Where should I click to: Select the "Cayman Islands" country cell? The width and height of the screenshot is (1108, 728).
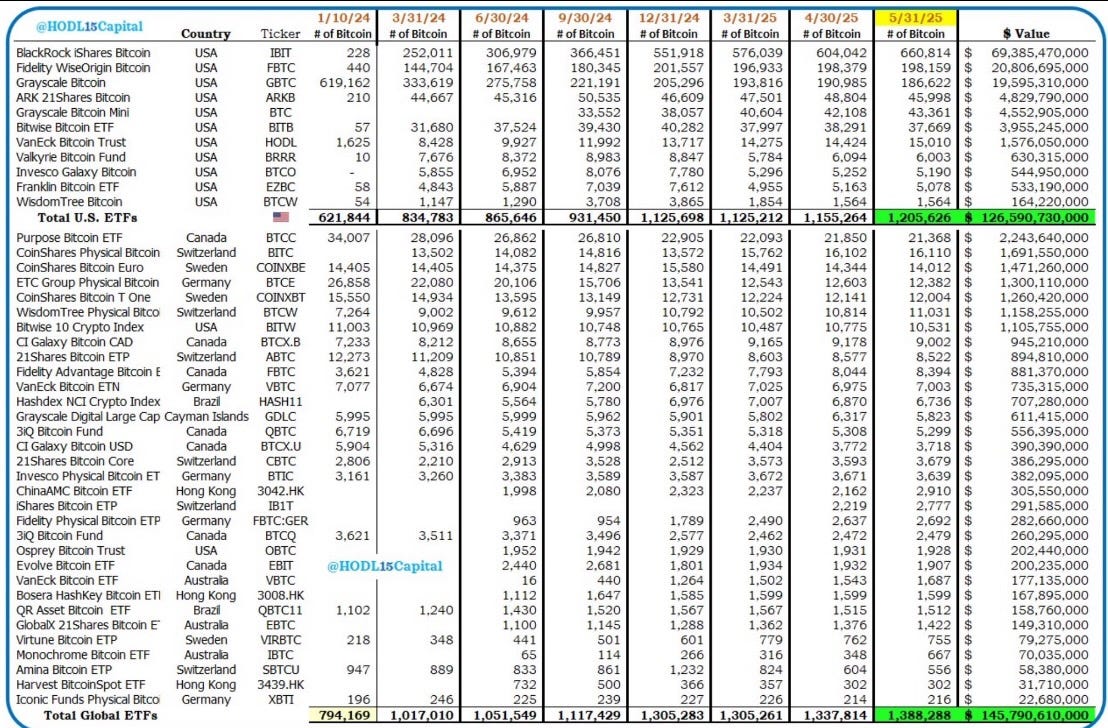tap(206, 416)
